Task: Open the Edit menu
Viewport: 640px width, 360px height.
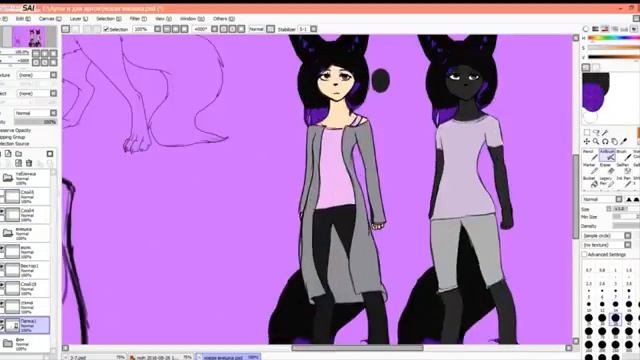Action: click(x=23, y=19)
